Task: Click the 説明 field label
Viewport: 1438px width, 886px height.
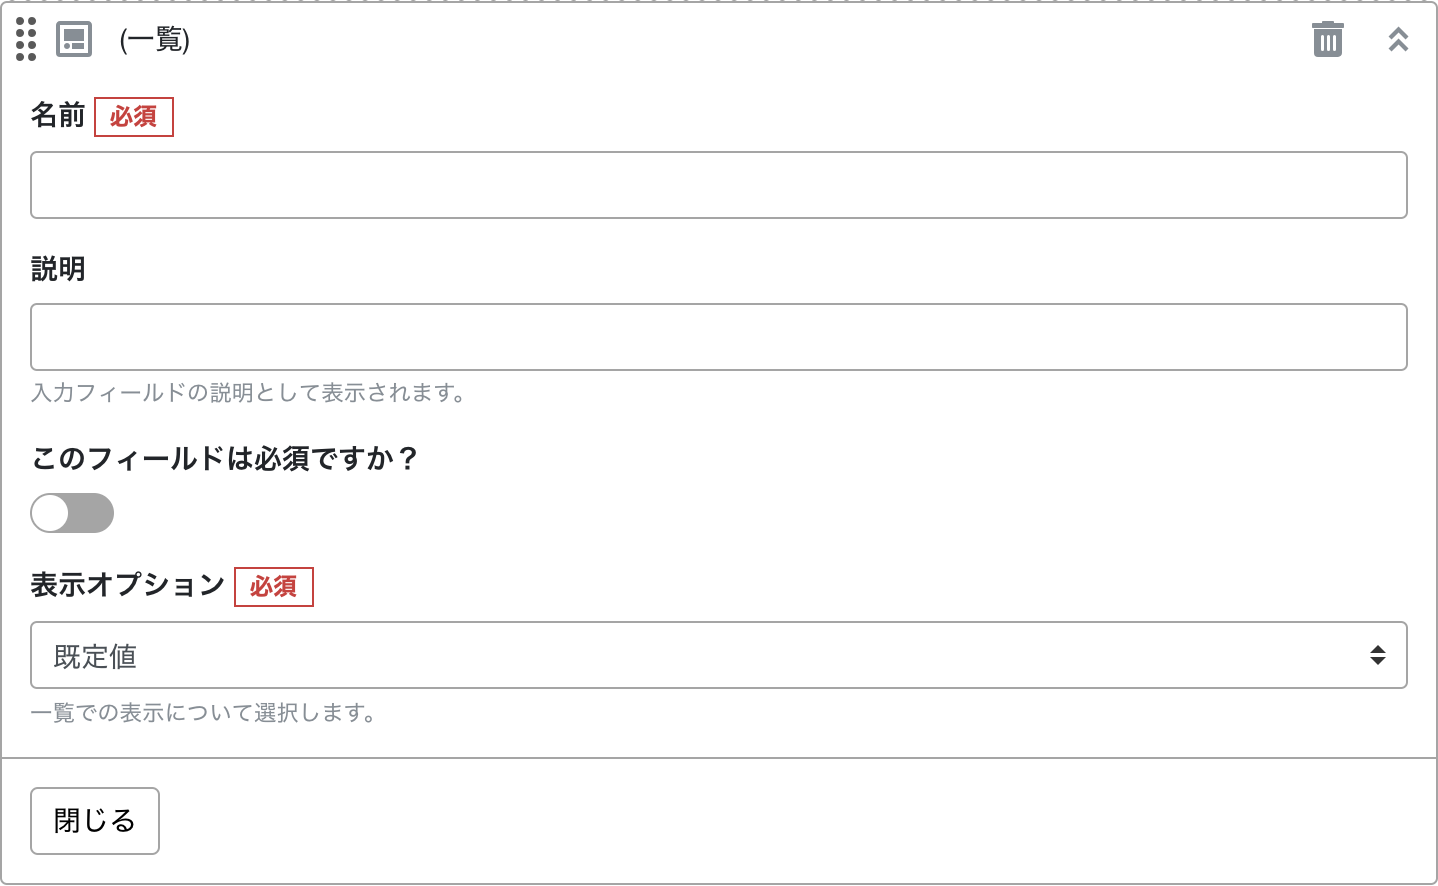Action: pos(58,268)
